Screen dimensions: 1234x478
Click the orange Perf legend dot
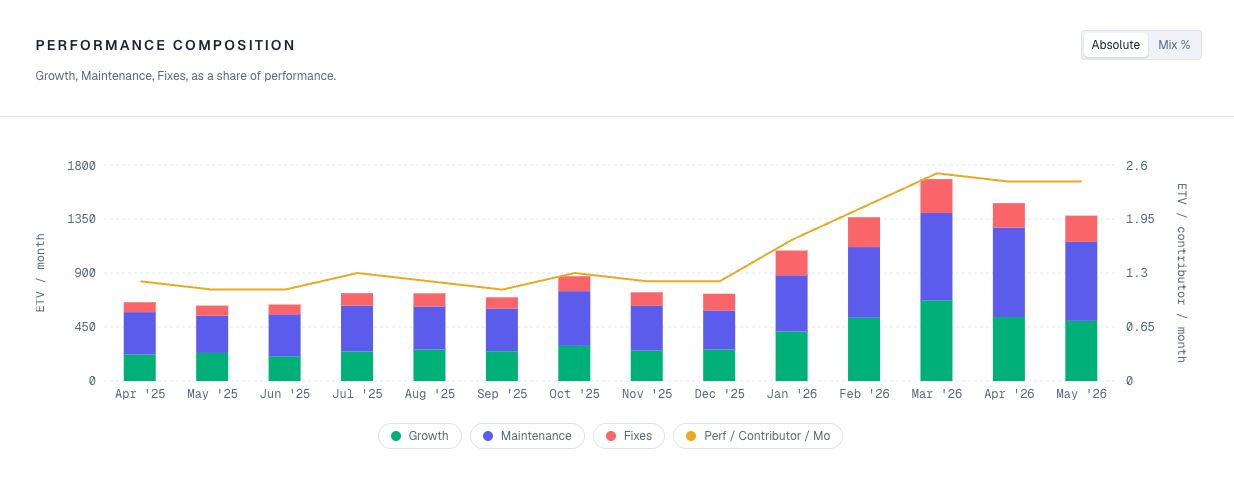tap(691, 436)
